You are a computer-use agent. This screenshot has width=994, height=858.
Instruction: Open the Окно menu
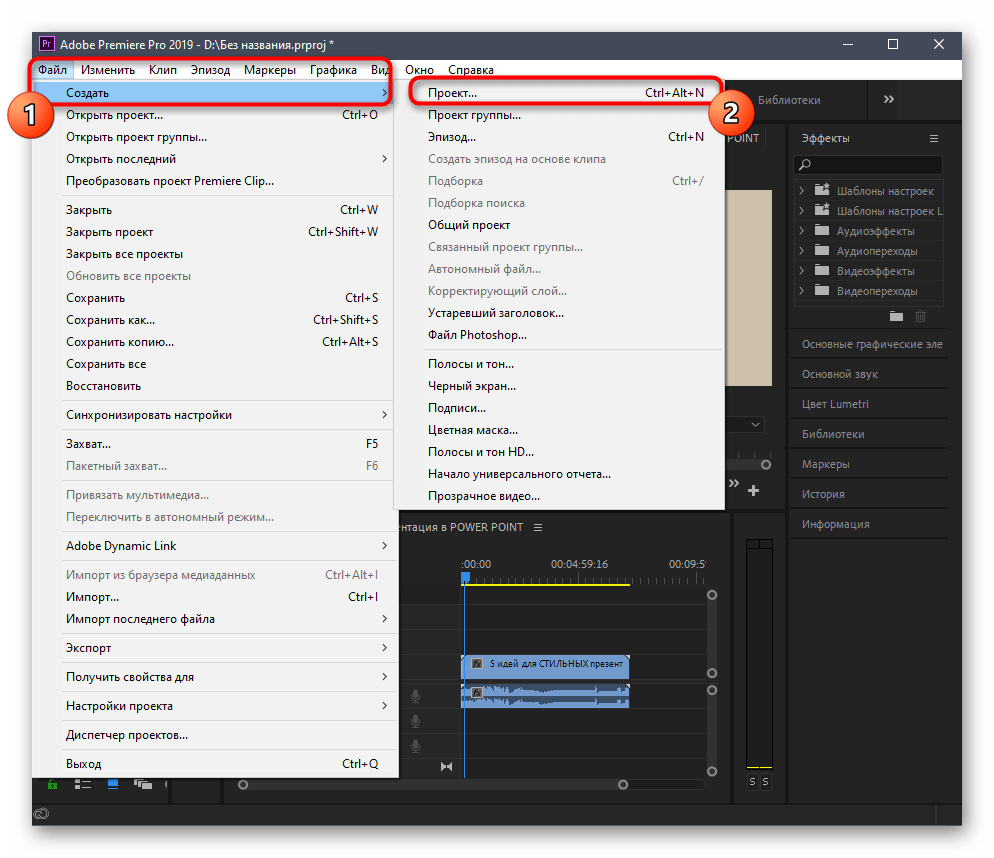420,70
